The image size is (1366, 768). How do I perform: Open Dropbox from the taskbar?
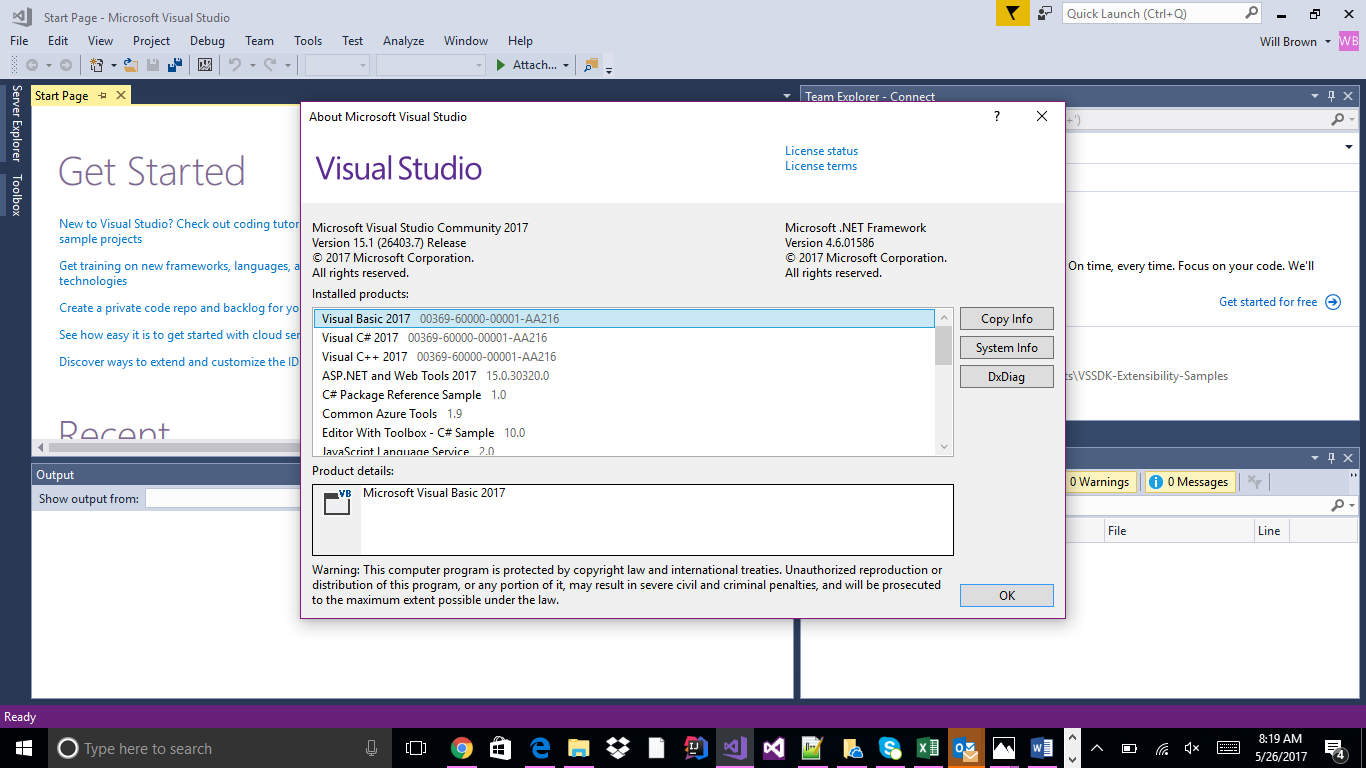click(x=617, y=747)
